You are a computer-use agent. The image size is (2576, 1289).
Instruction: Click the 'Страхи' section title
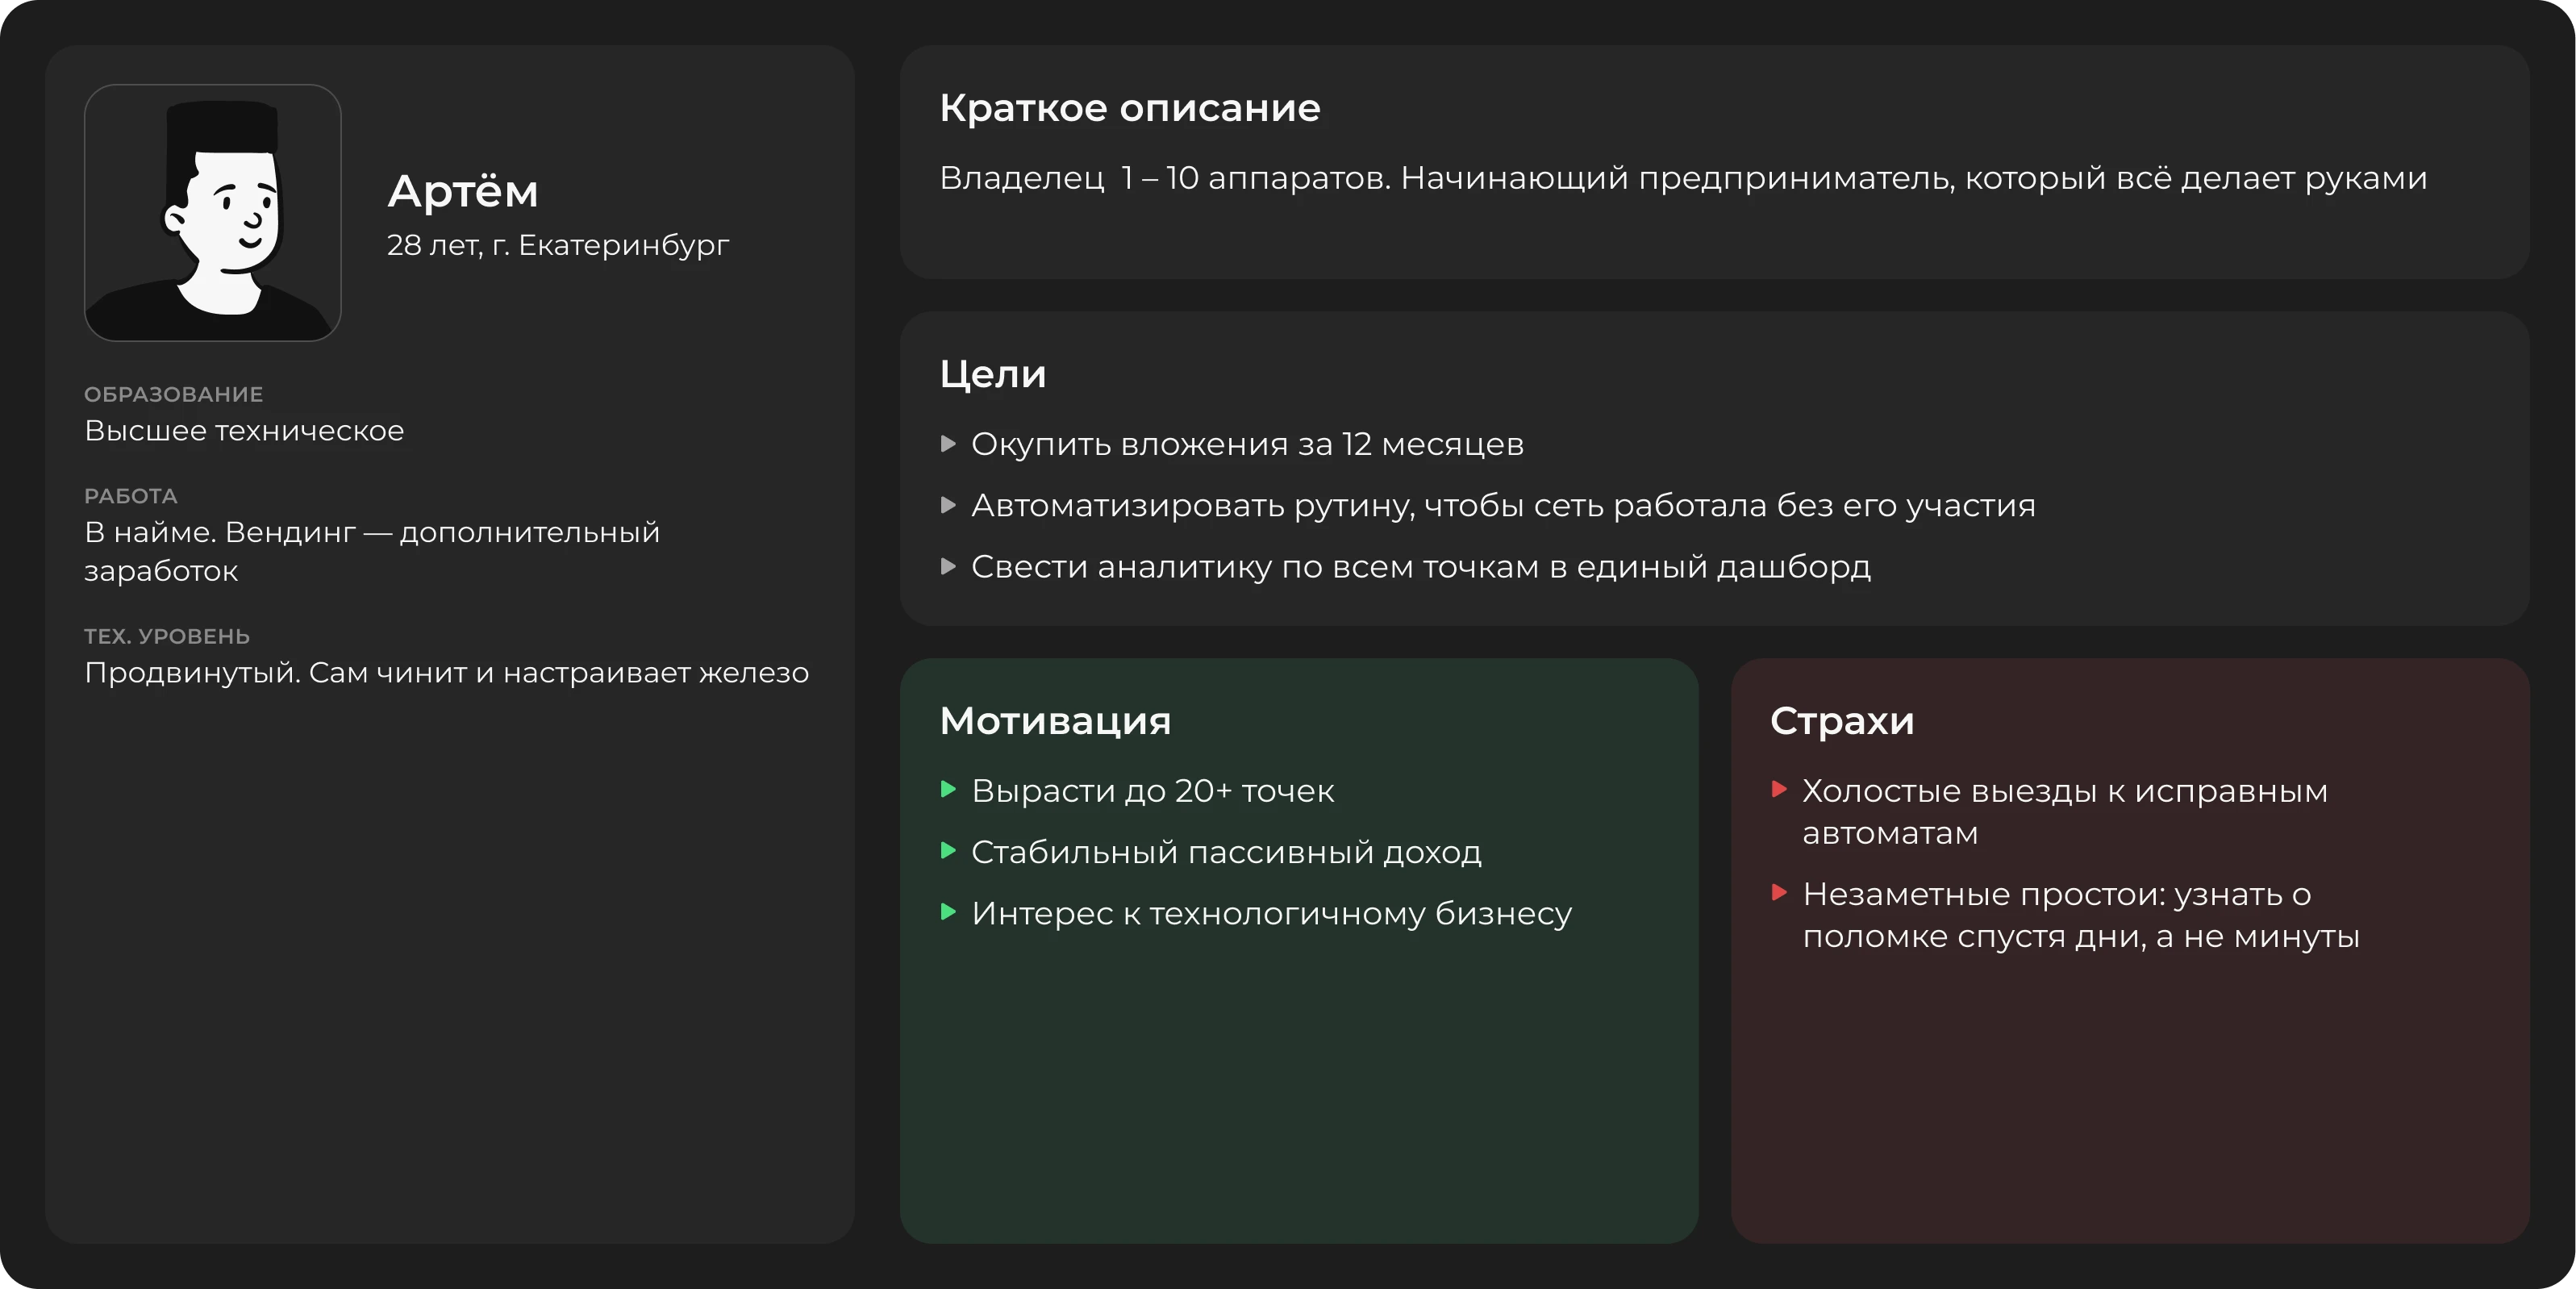pyautogui.click(x=1841, y=721)
